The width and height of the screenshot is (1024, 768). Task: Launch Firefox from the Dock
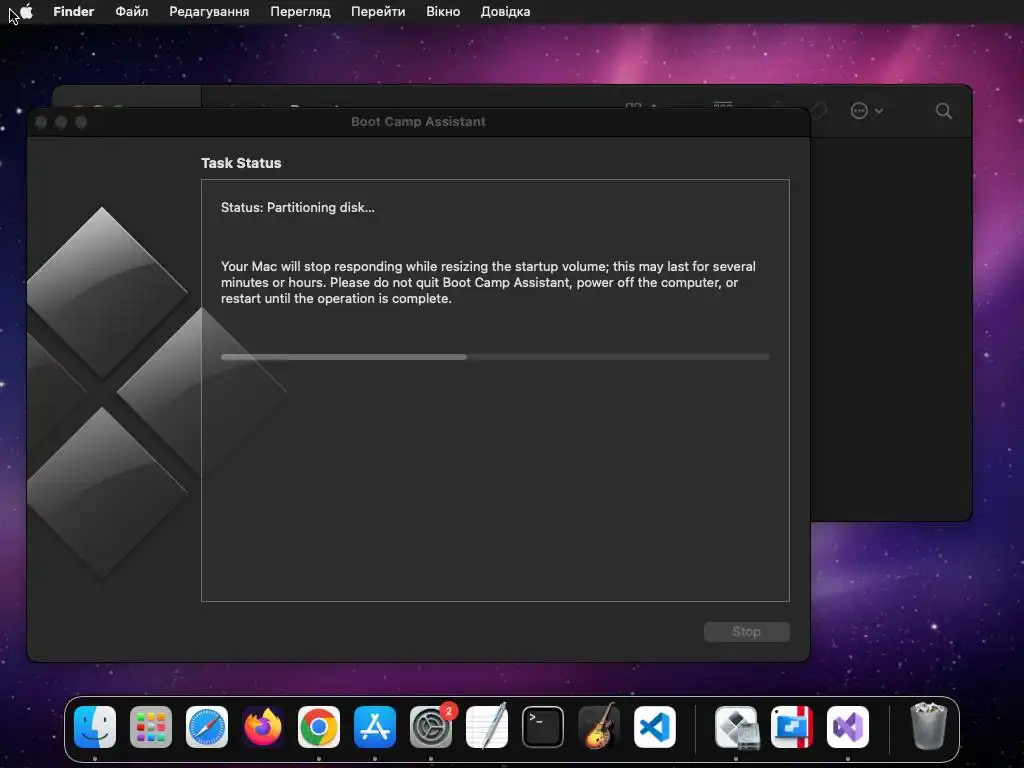click(263, 727)
